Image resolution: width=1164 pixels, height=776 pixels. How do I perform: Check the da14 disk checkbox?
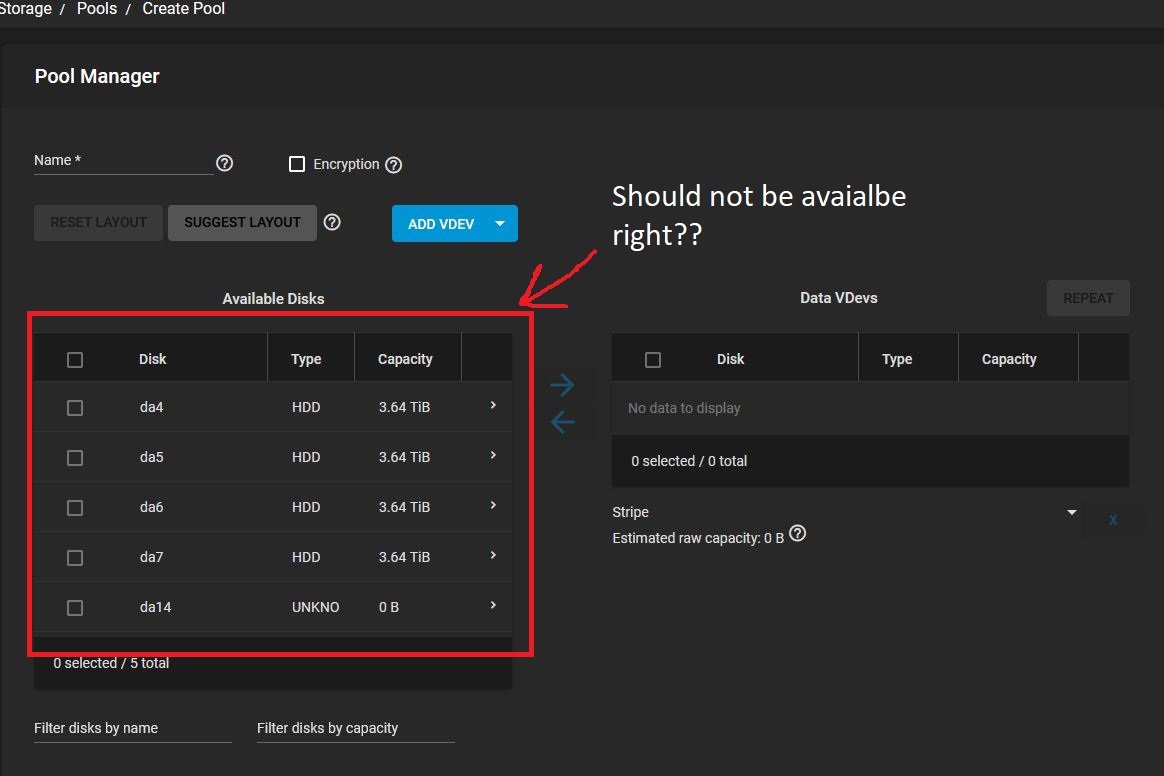(x=75, y=608)
